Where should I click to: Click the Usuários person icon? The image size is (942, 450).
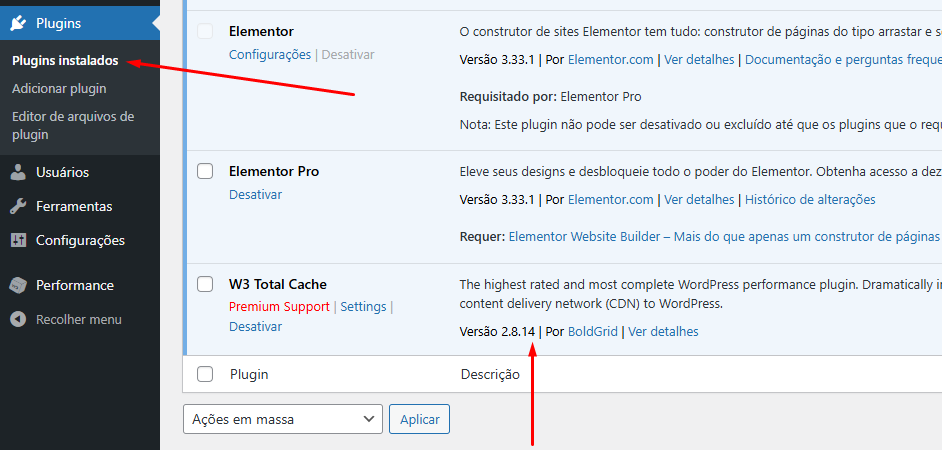19,172
